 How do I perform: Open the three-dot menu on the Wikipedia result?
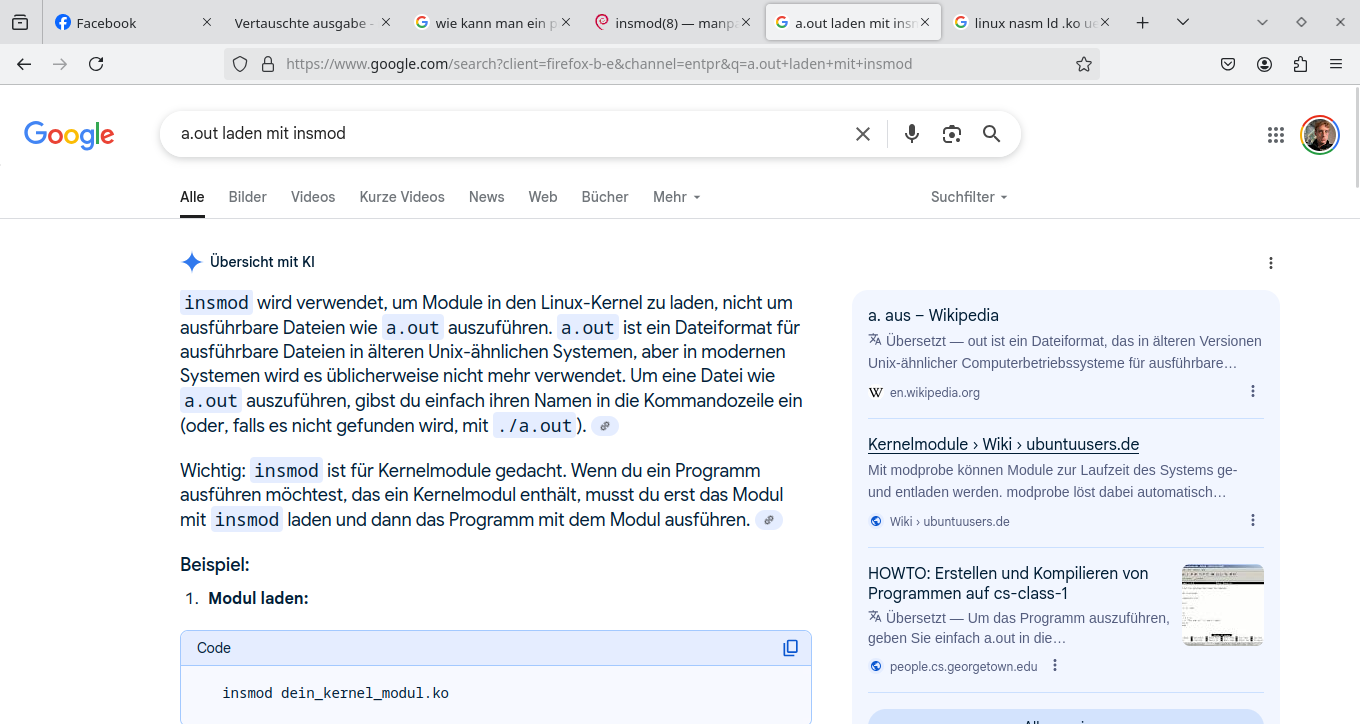(x=1252, y=391)
